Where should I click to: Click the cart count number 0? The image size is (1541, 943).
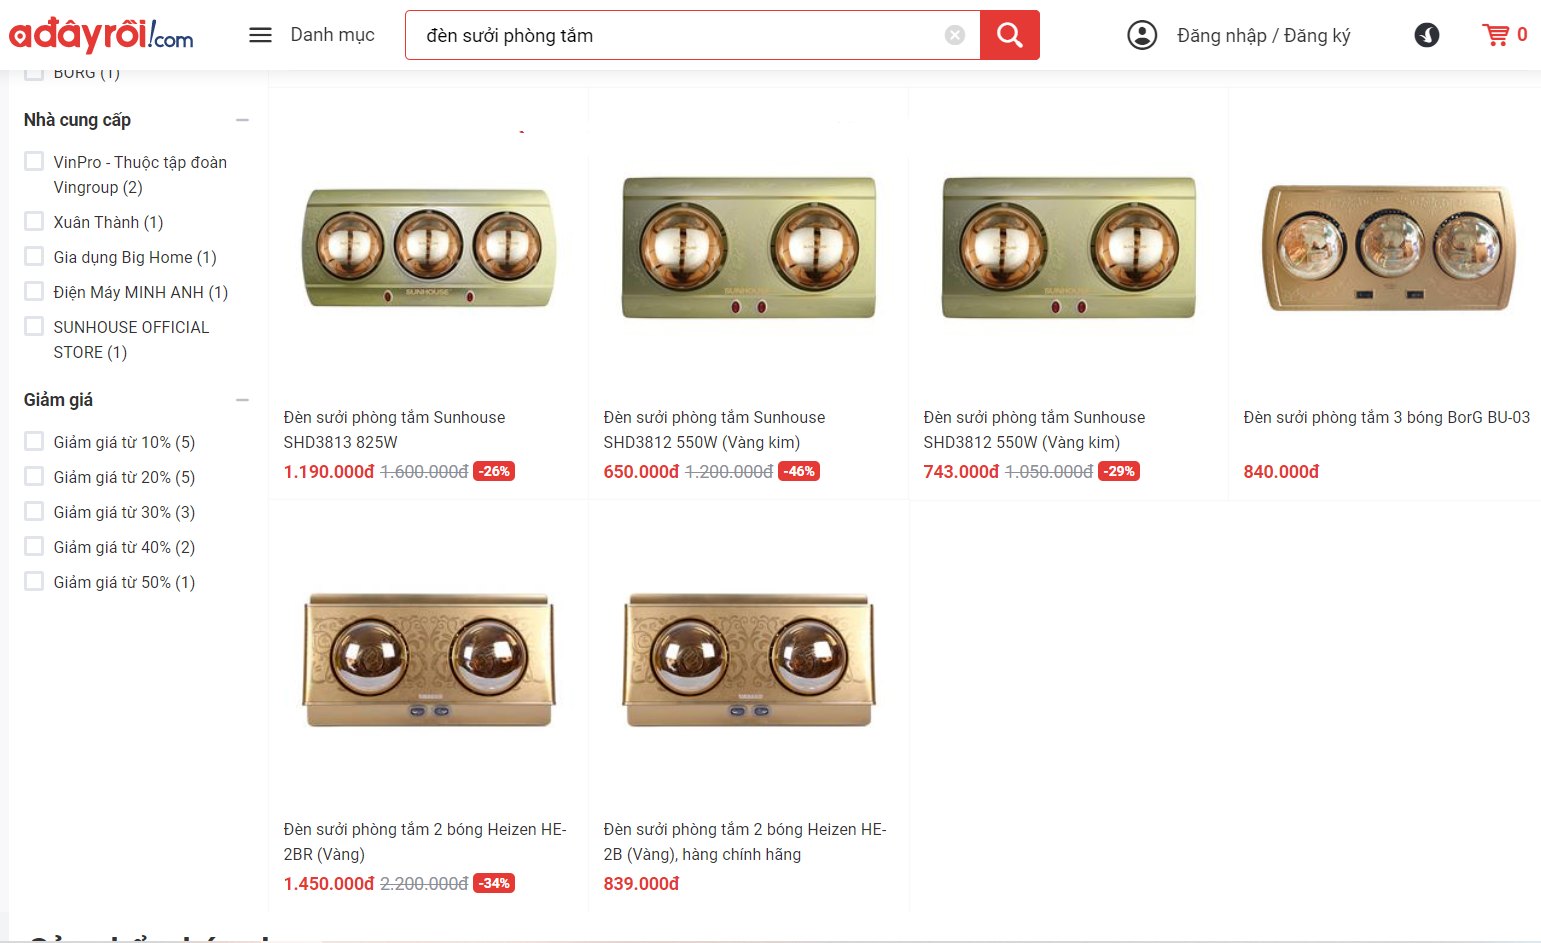[x=1522, y=34]
